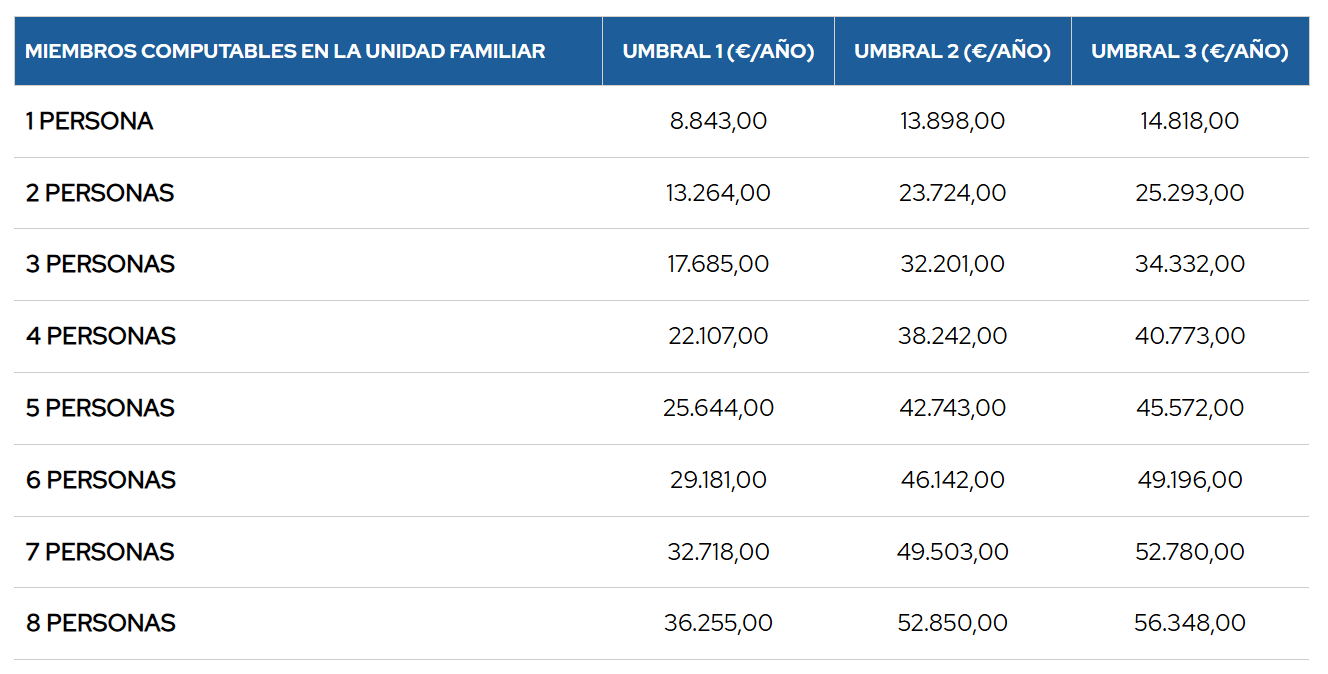
Task: Click the 56.348,00 value cell
Action: click(x=1189, y=623)
